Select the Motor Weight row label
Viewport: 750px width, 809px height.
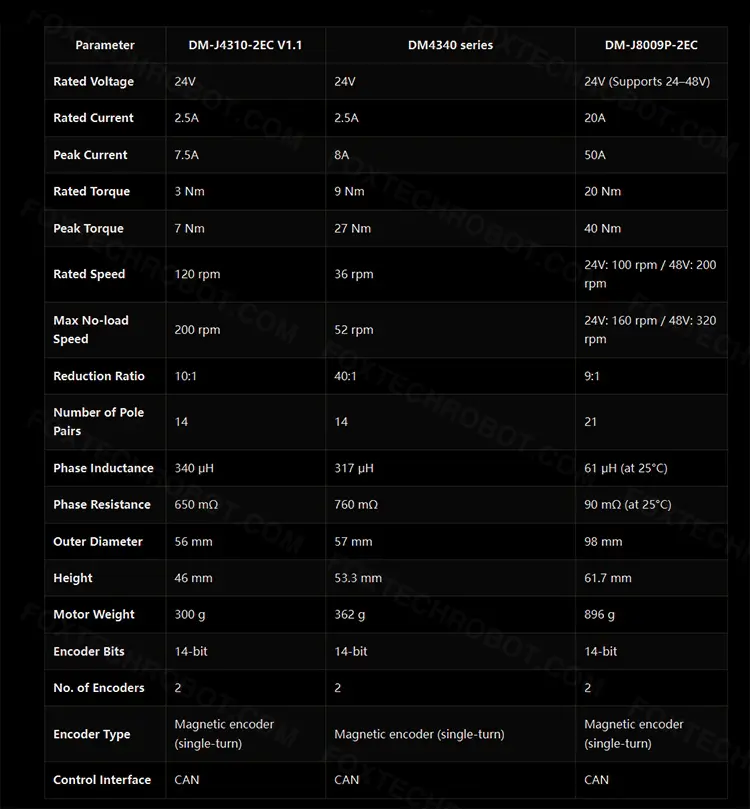[x=94, y=615]
